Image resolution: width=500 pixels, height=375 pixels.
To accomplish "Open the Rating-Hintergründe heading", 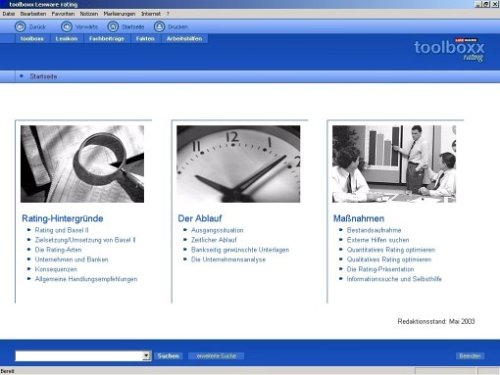I will 62,218.
